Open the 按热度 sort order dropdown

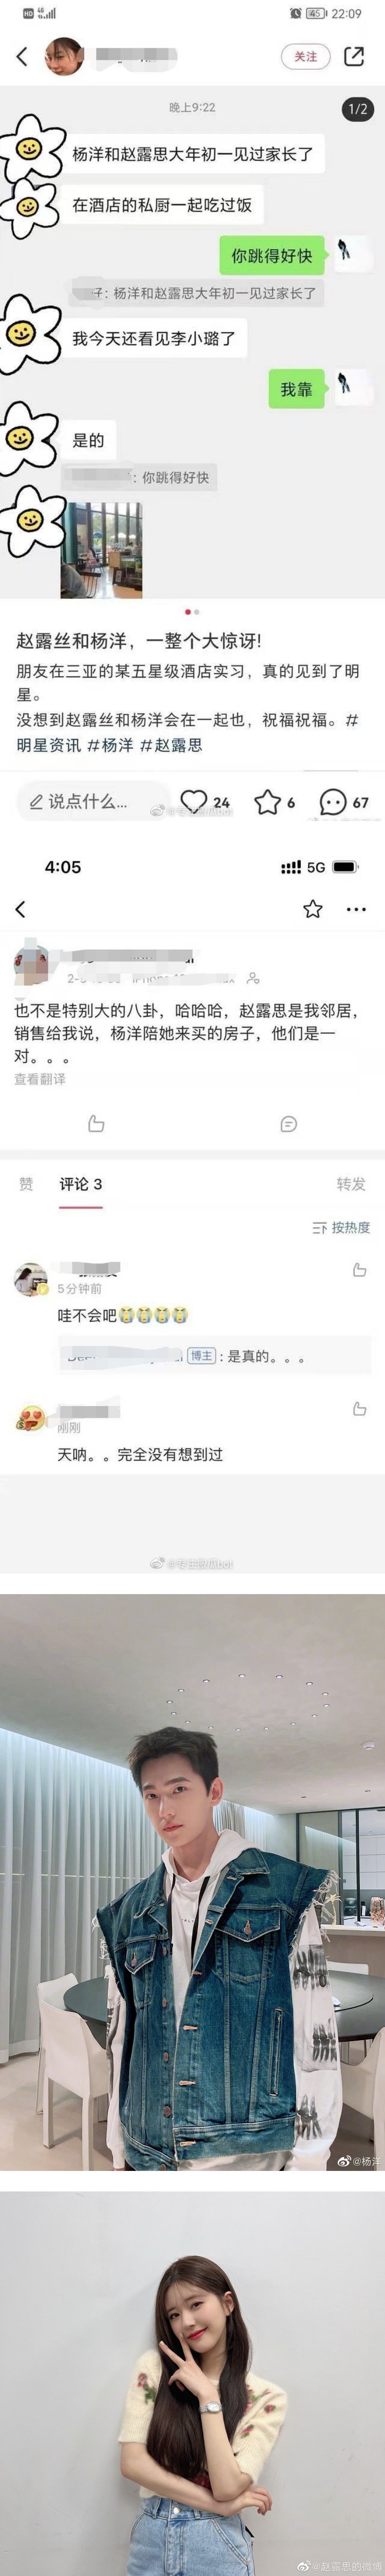coord(341,1227)
